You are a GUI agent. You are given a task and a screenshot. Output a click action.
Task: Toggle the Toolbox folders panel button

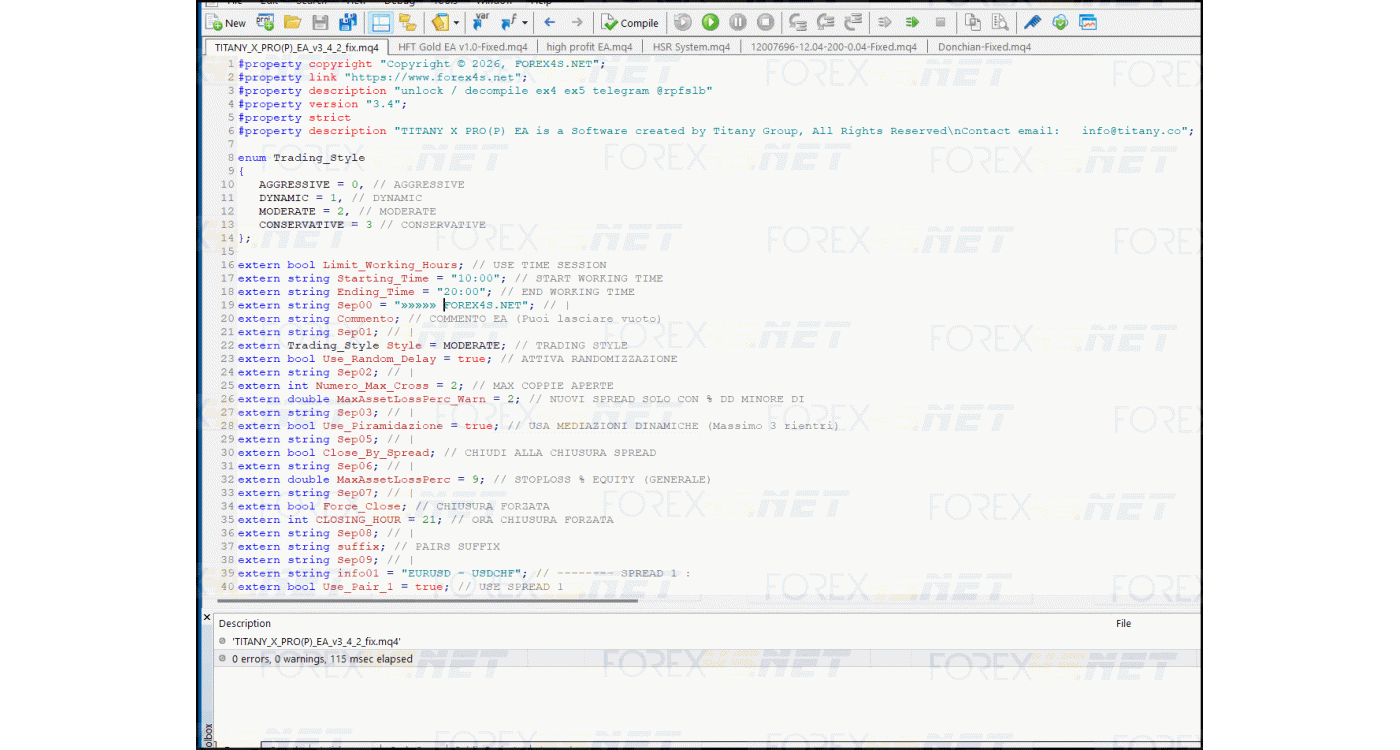point(407,22)
